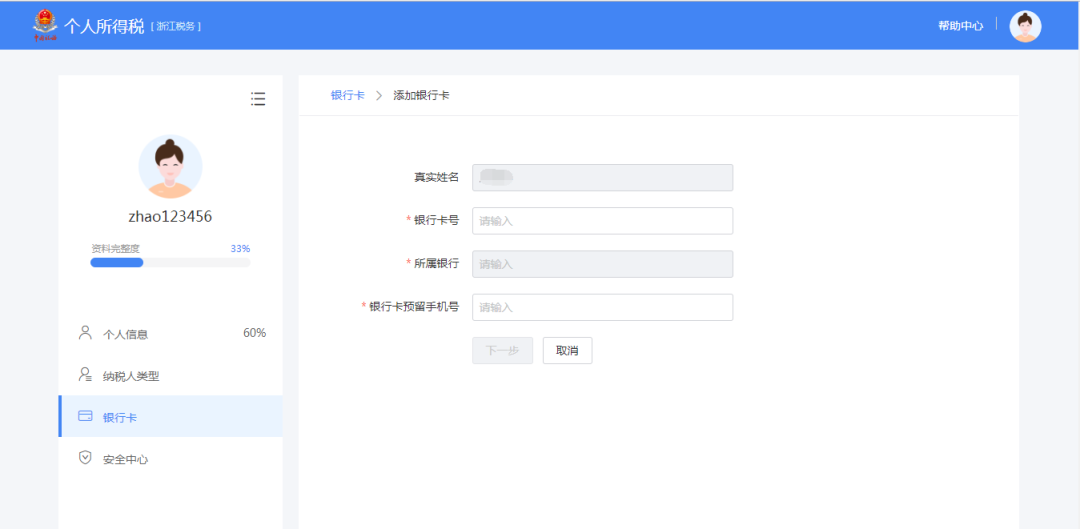Select 纳税人类型 in sidebar menu

(x=131, y=376)
